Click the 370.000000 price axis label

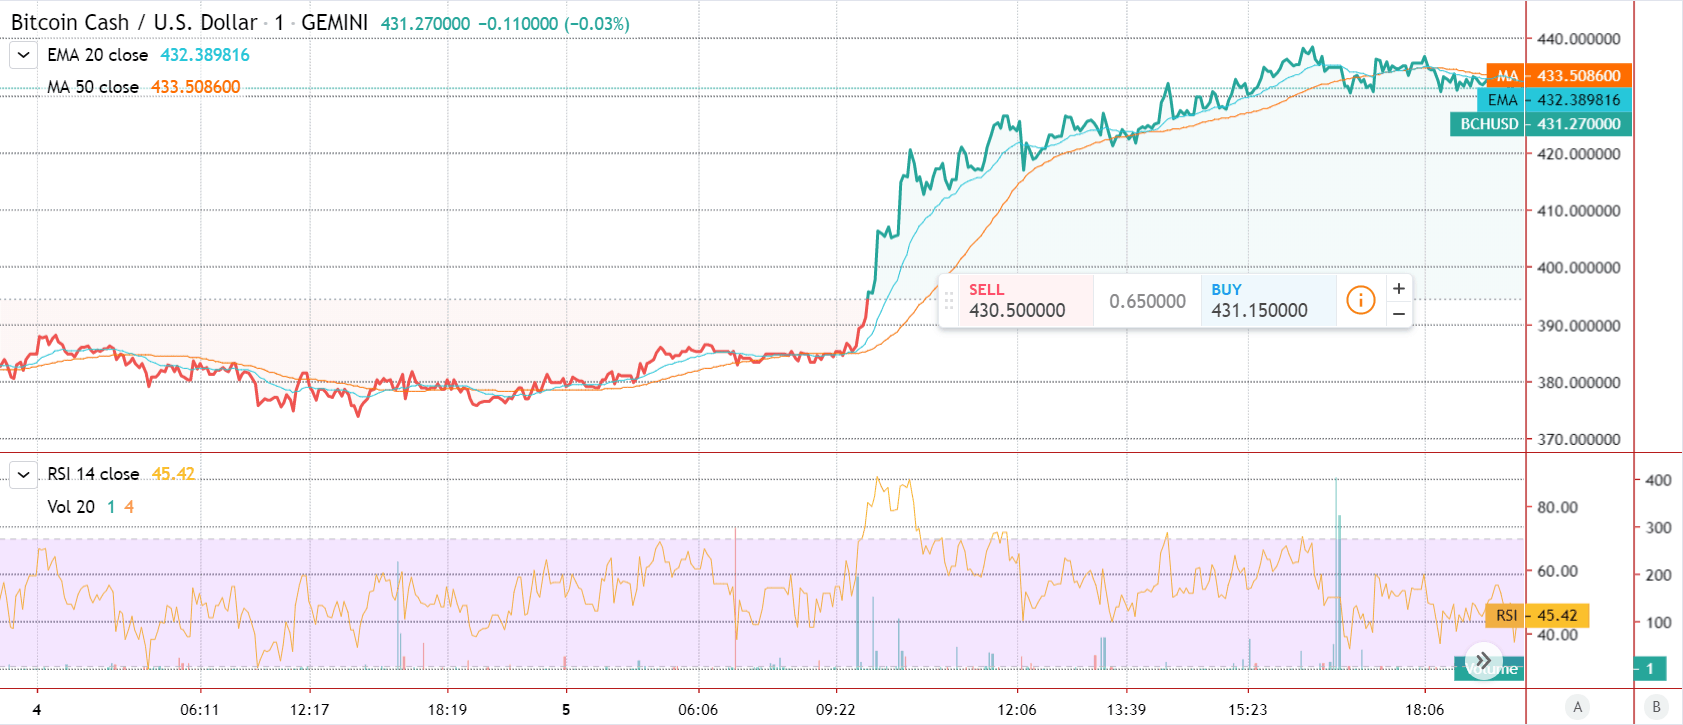coord(1578,439)
